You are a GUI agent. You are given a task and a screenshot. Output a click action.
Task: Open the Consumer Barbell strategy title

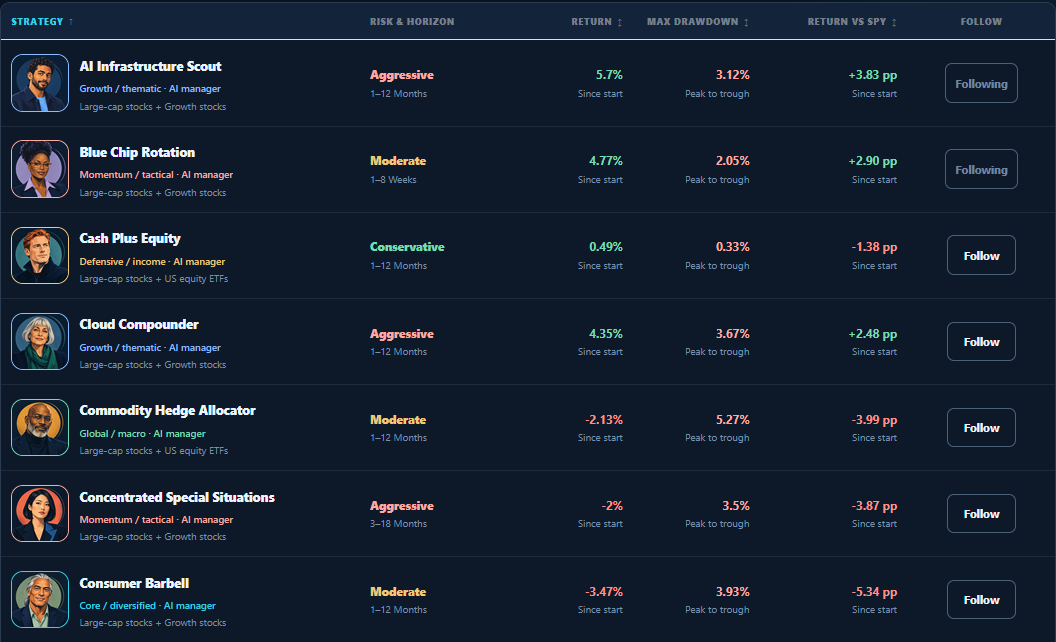point(134,583)
